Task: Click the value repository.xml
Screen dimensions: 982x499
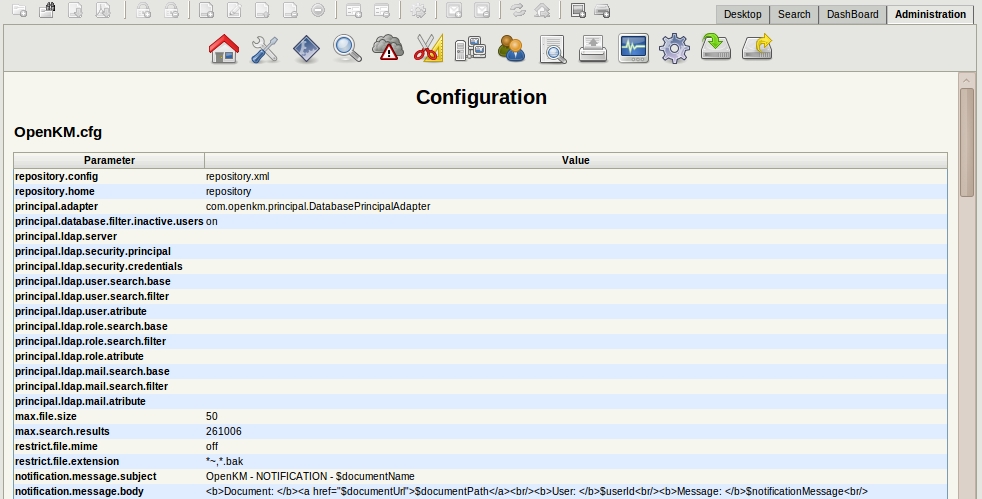Action: coord(237,177)
